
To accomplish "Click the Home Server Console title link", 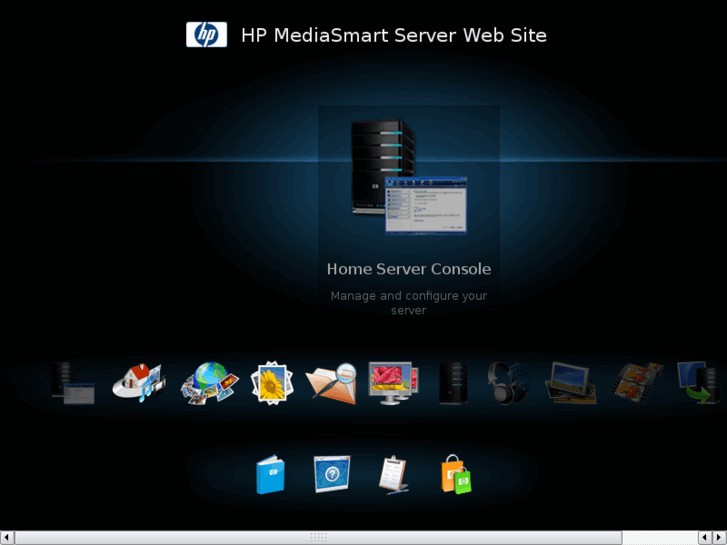I will tap(408, 269).
